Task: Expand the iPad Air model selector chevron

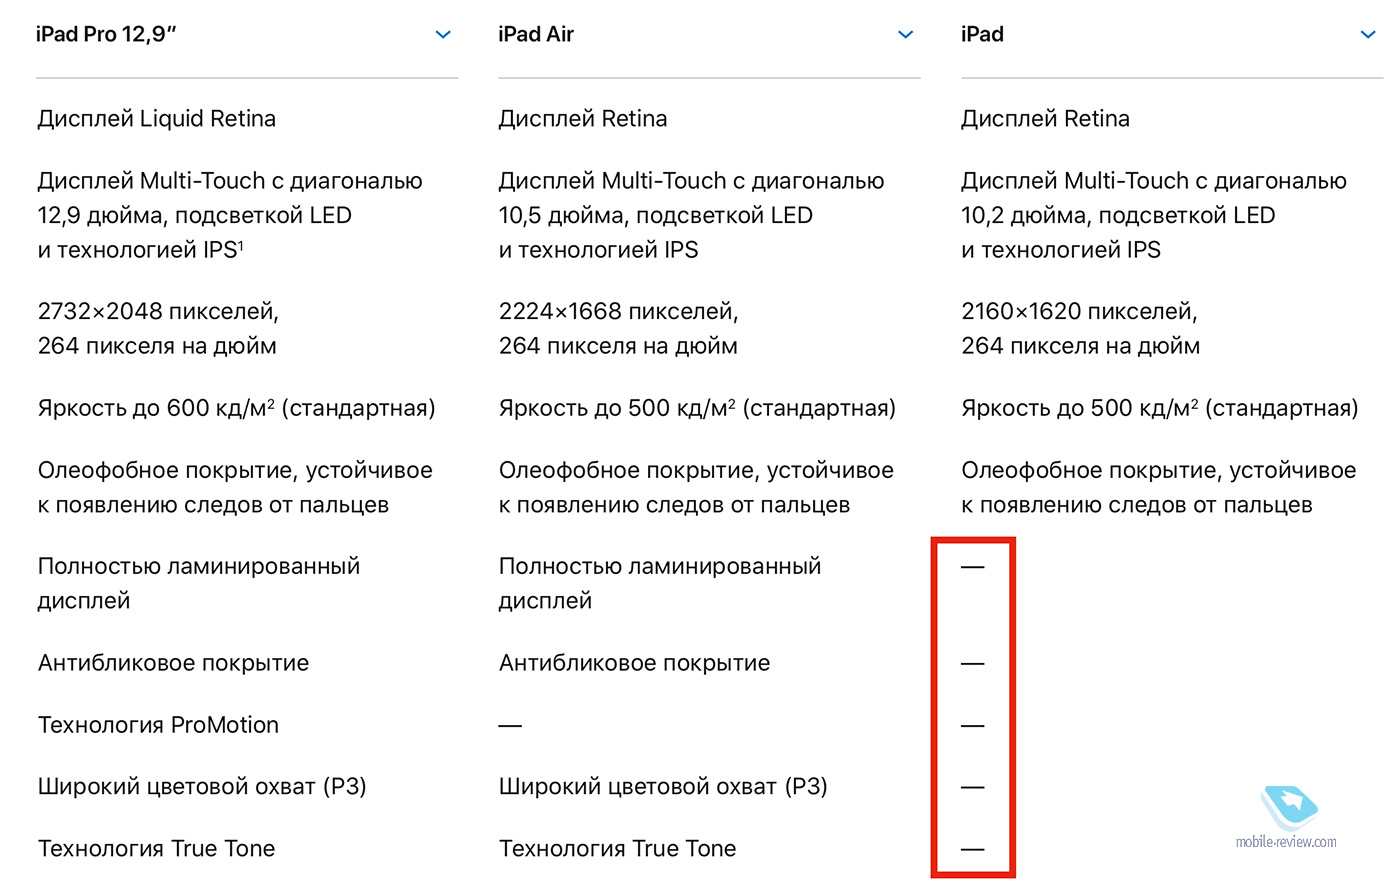Action: (x=906, y=35)
